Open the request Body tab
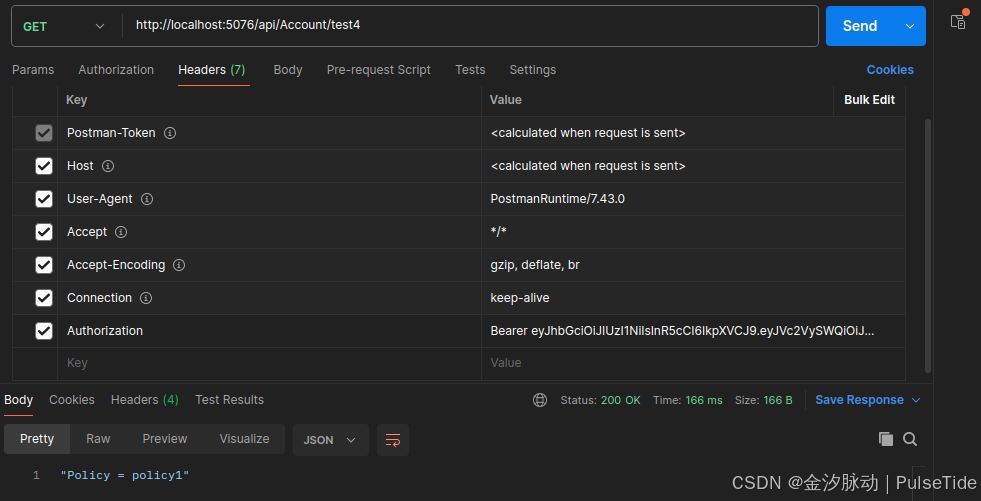 point(288,70)
